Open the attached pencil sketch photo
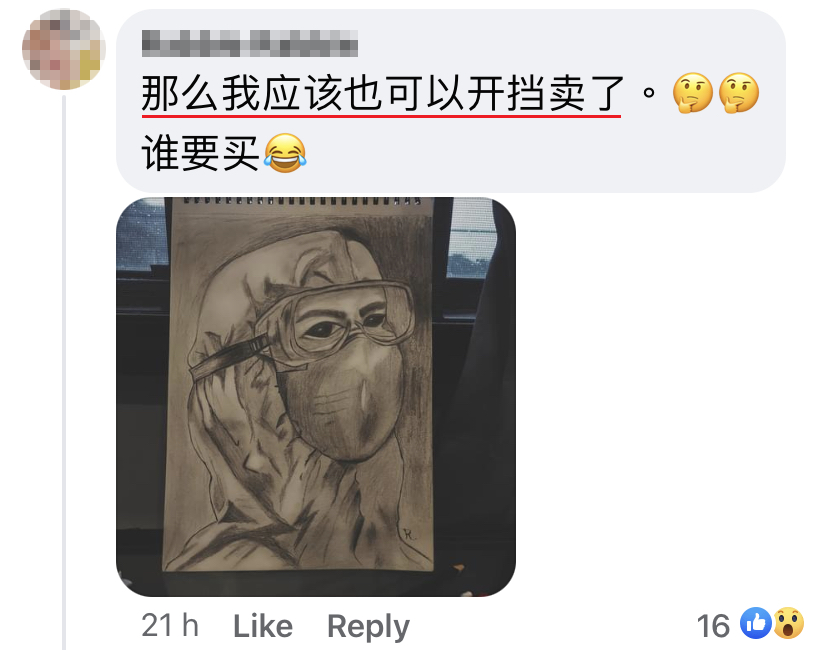 coord(316,397)
